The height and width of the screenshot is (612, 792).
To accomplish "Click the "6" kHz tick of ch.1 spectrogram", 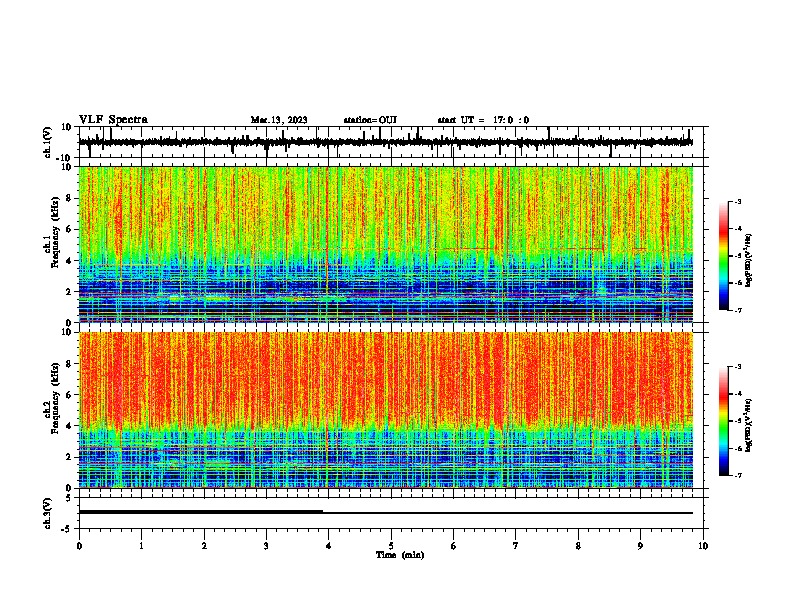I will coord(69,230).
